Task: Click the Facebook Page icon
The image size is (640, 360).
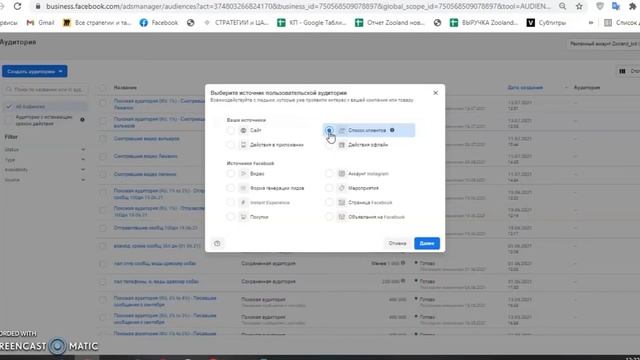Action: [342, 202]
